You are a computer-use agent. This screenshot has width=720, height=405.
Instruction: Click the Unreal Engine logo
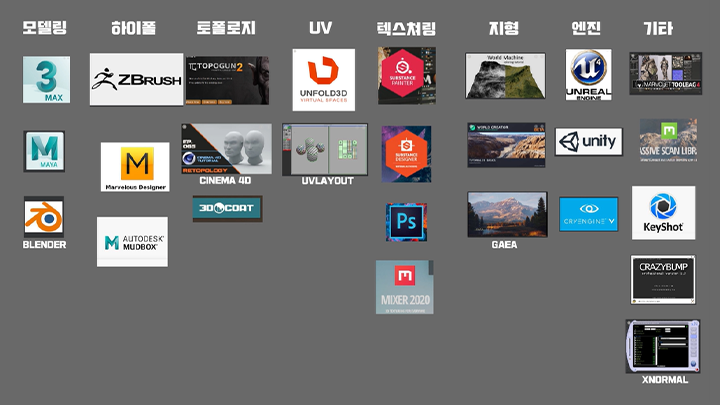tap(589, 74)
